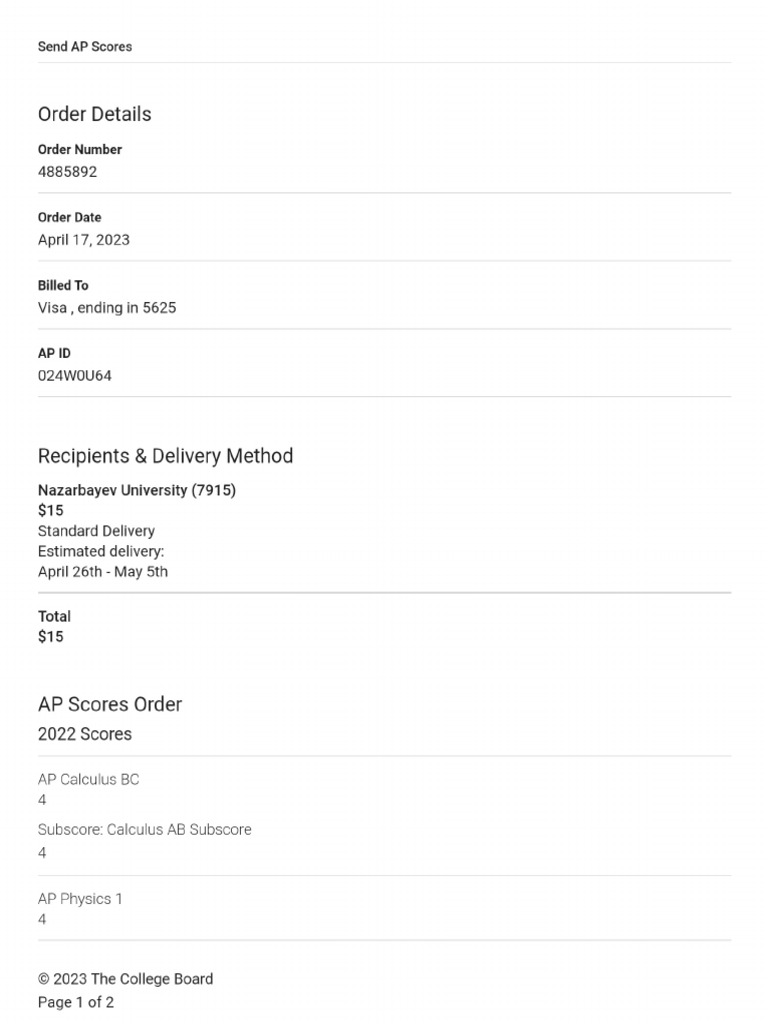Viewport: 768px width, 1024px height.
Task: Click the Total label
Action: 54,616
